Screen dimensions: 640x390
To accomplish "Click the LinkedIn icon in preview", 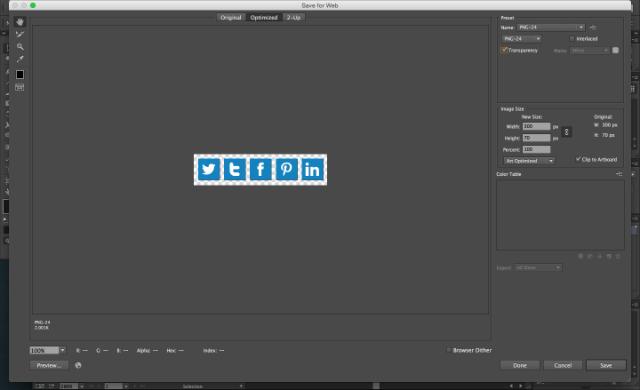I will click(313, 169).
